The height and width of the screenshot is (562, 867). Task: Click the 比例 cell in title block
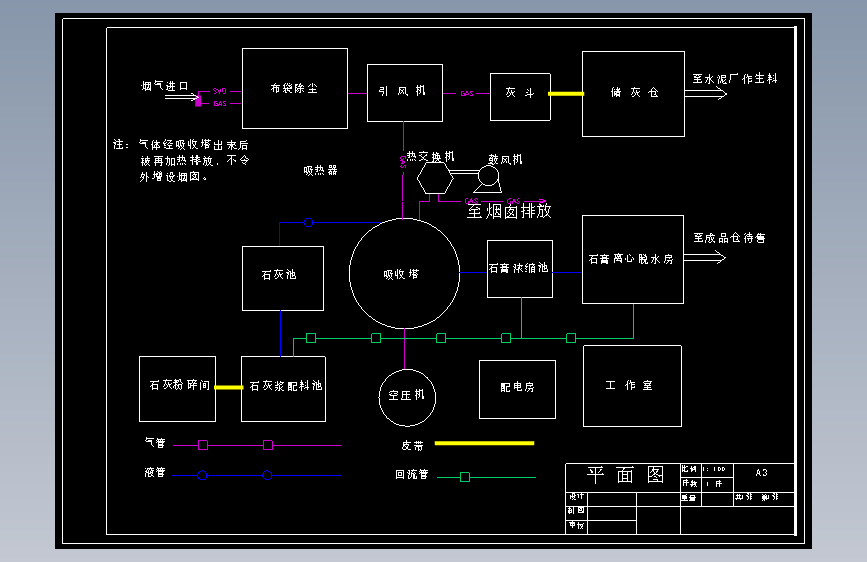point(690,469)
